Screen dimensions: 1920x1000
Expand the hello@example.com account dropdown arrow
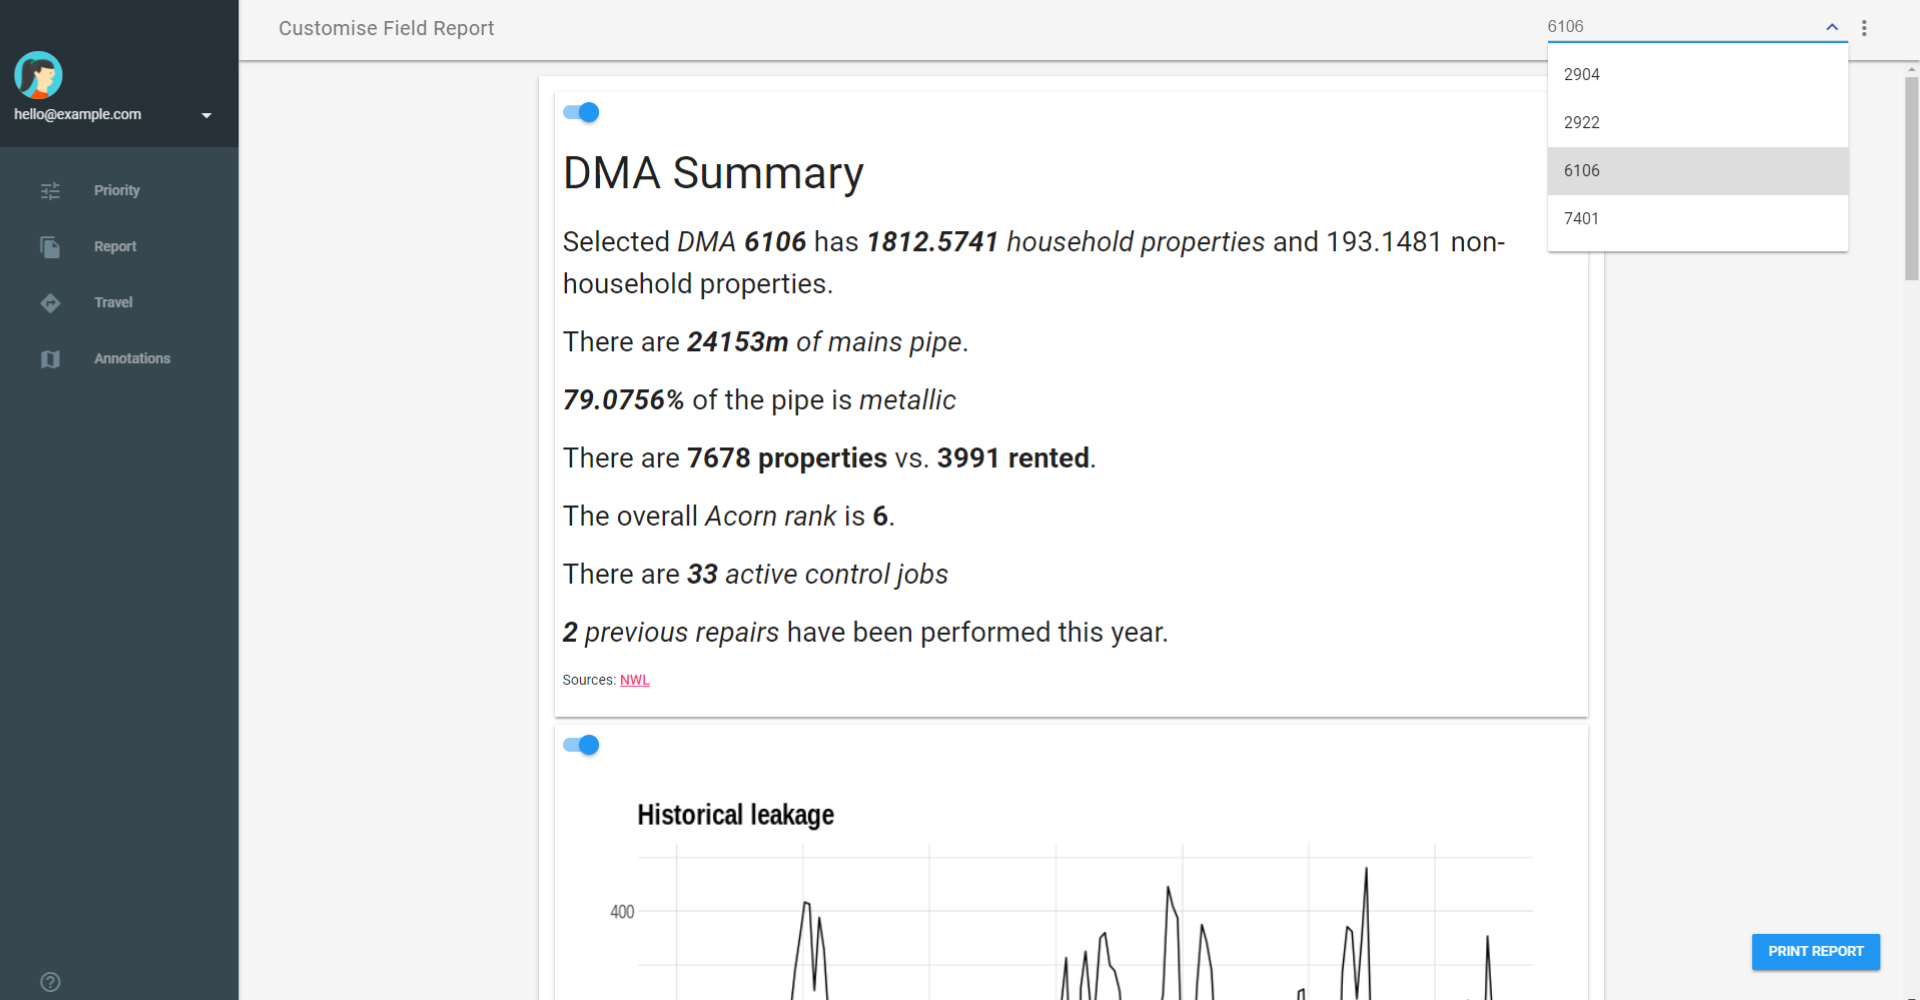pos(207,115)
